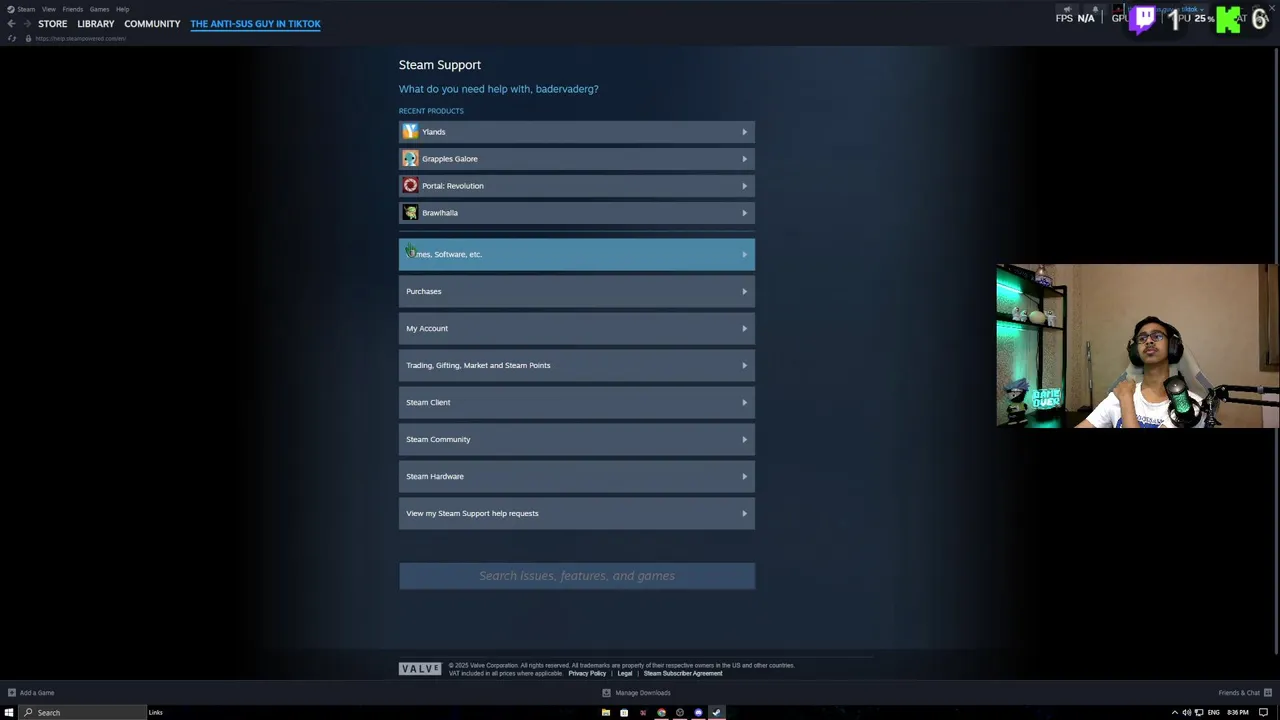
Task: Expand arrow on Grapples Galore row
Action: pos(744,159)
